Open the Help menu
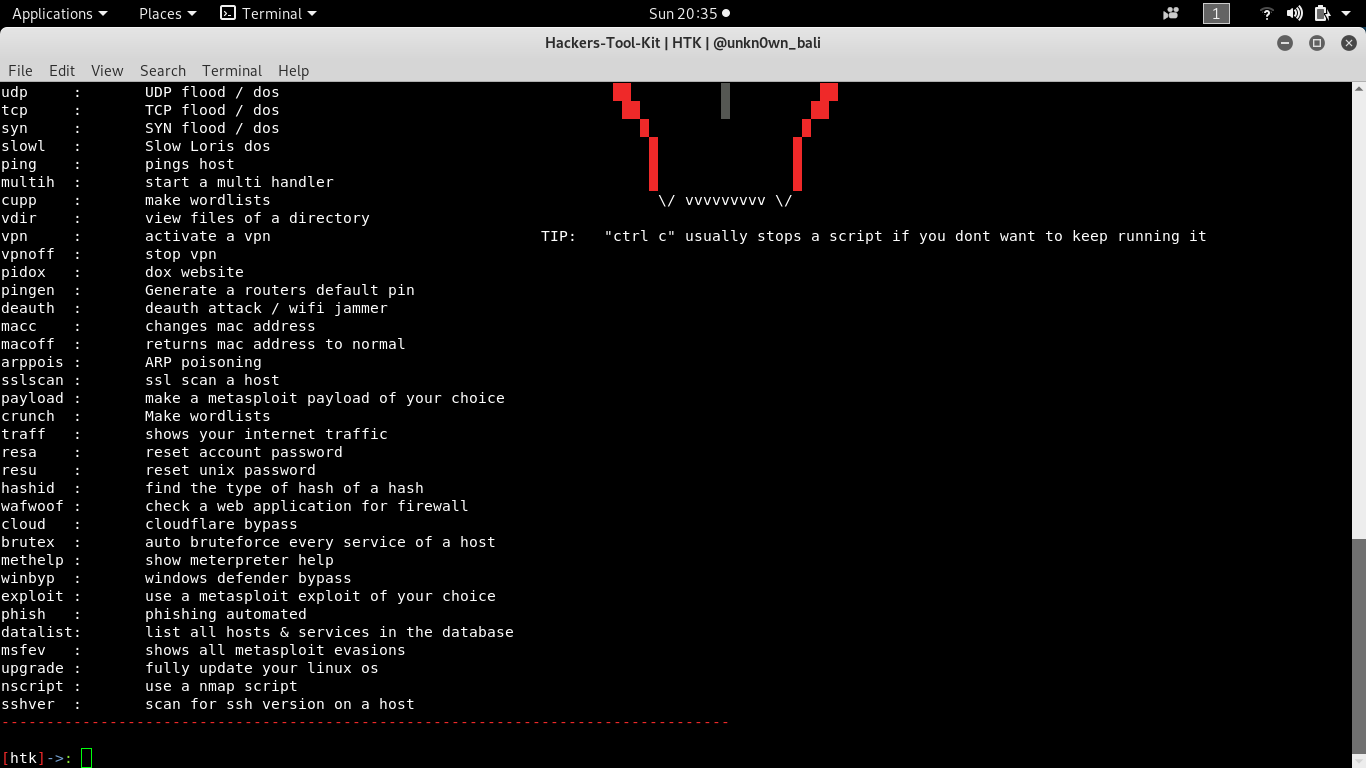The image size is (1366, 768). 293,70
